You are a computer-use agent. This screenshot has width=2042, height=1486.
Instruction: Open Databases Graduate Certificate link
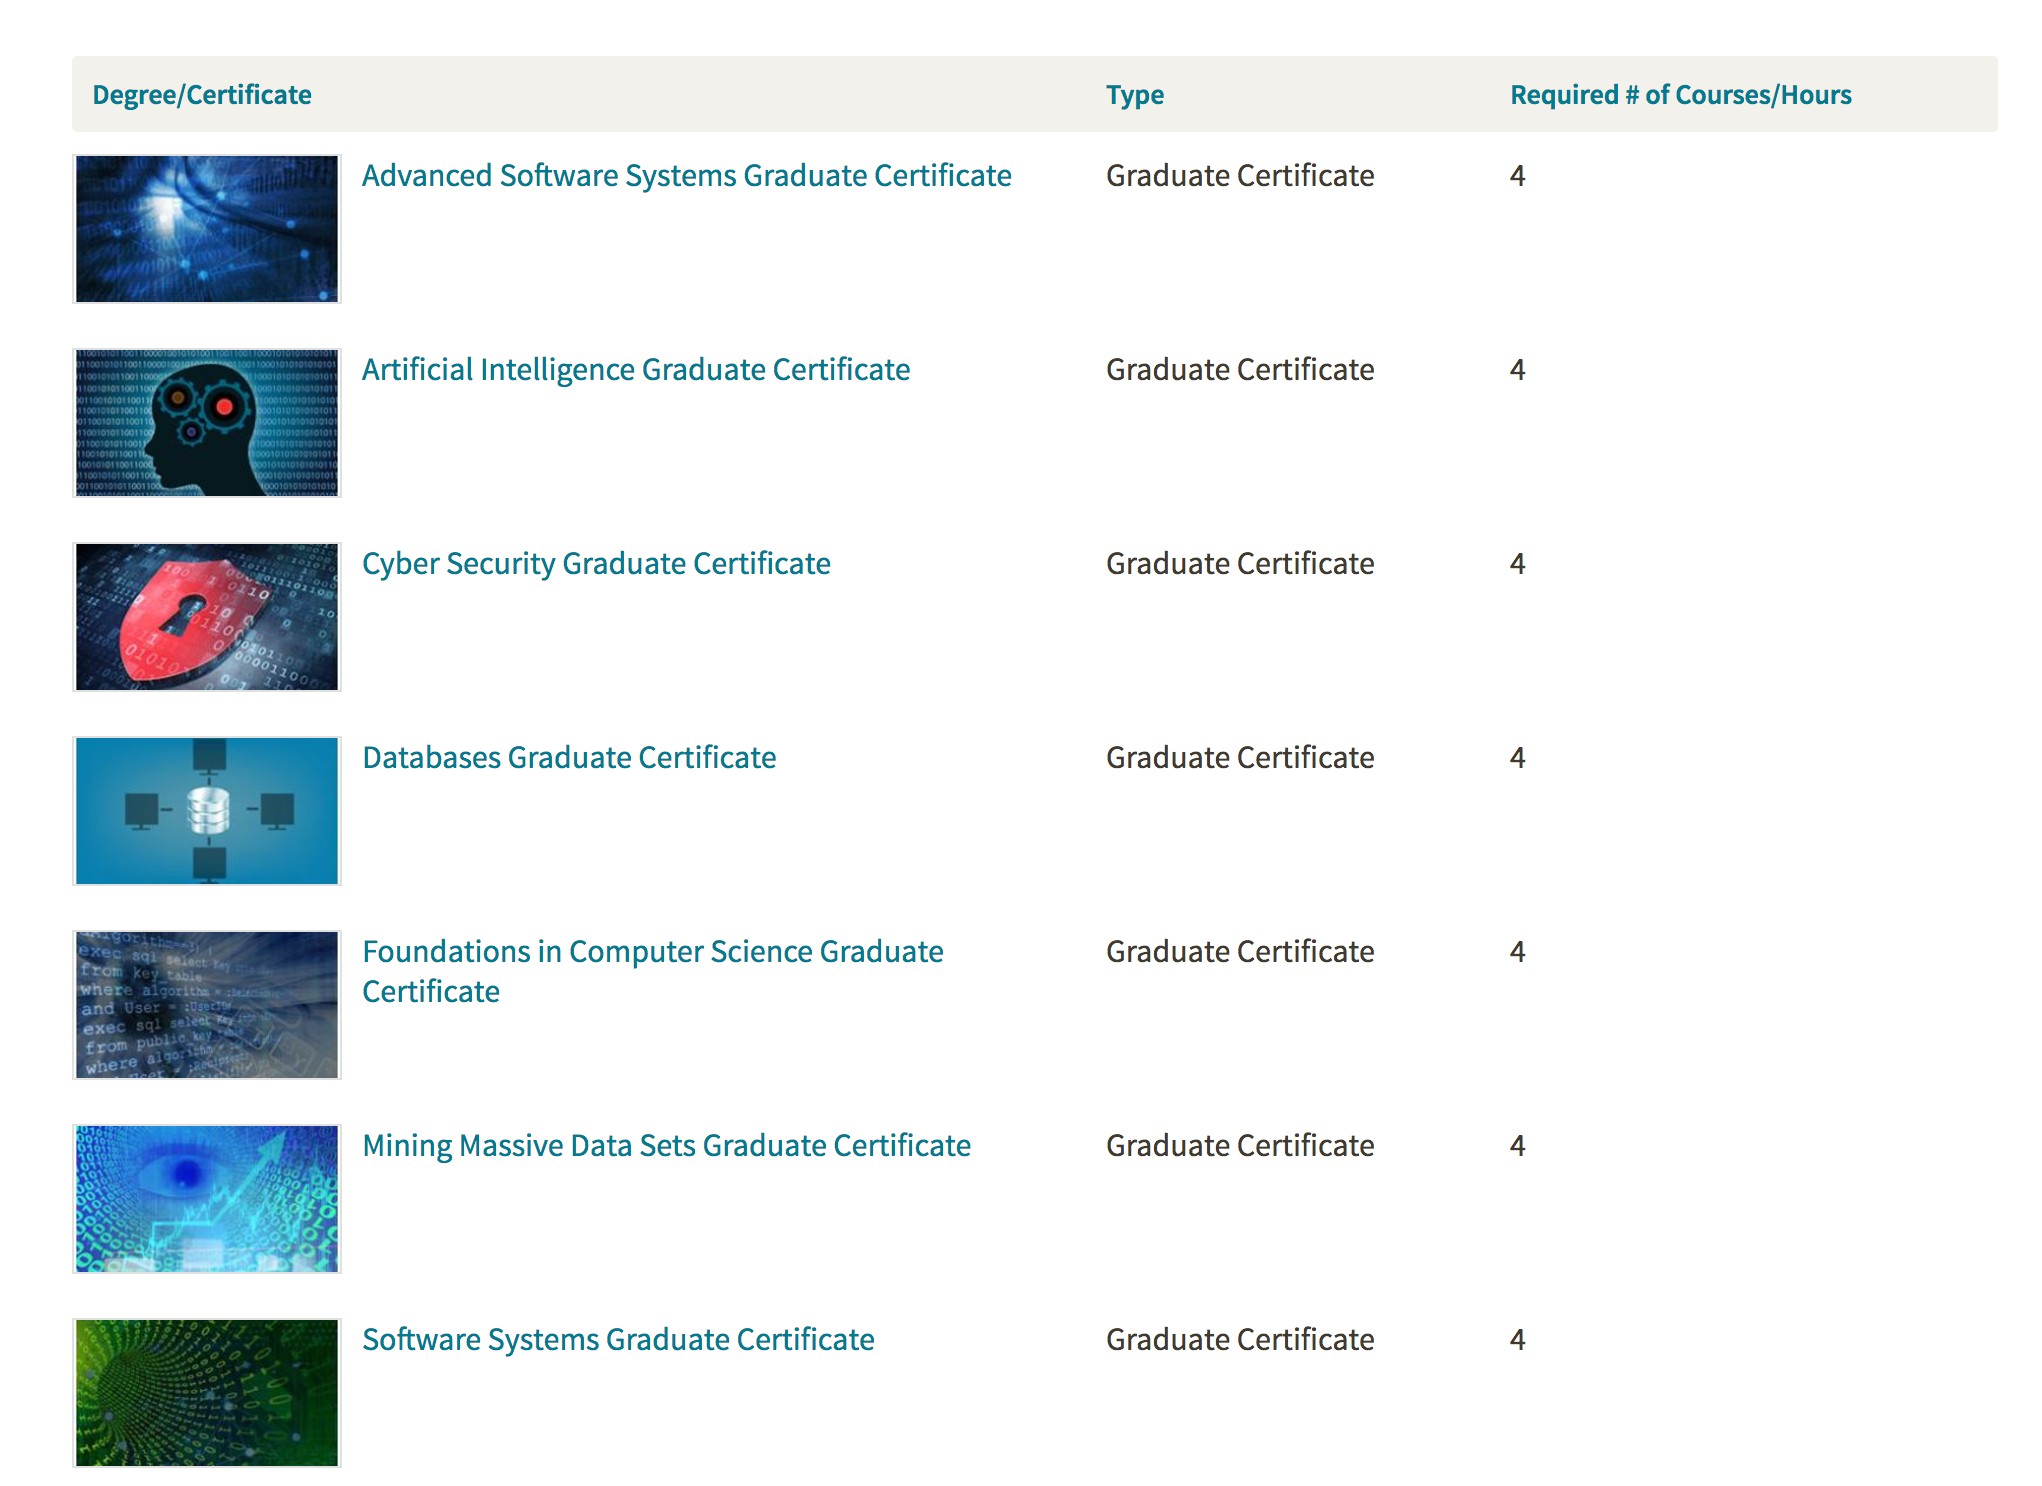569,758
